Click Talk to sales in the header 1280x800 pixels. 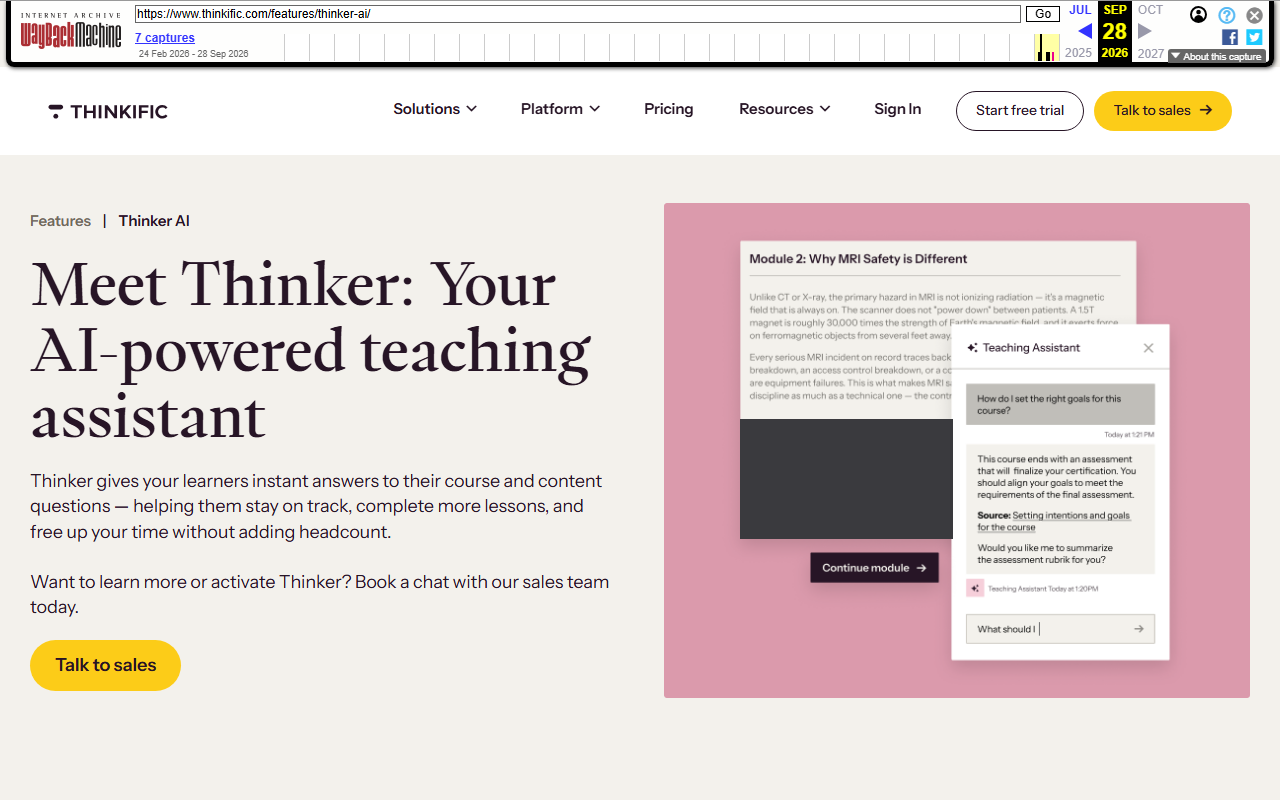[x=1163, y=111]
